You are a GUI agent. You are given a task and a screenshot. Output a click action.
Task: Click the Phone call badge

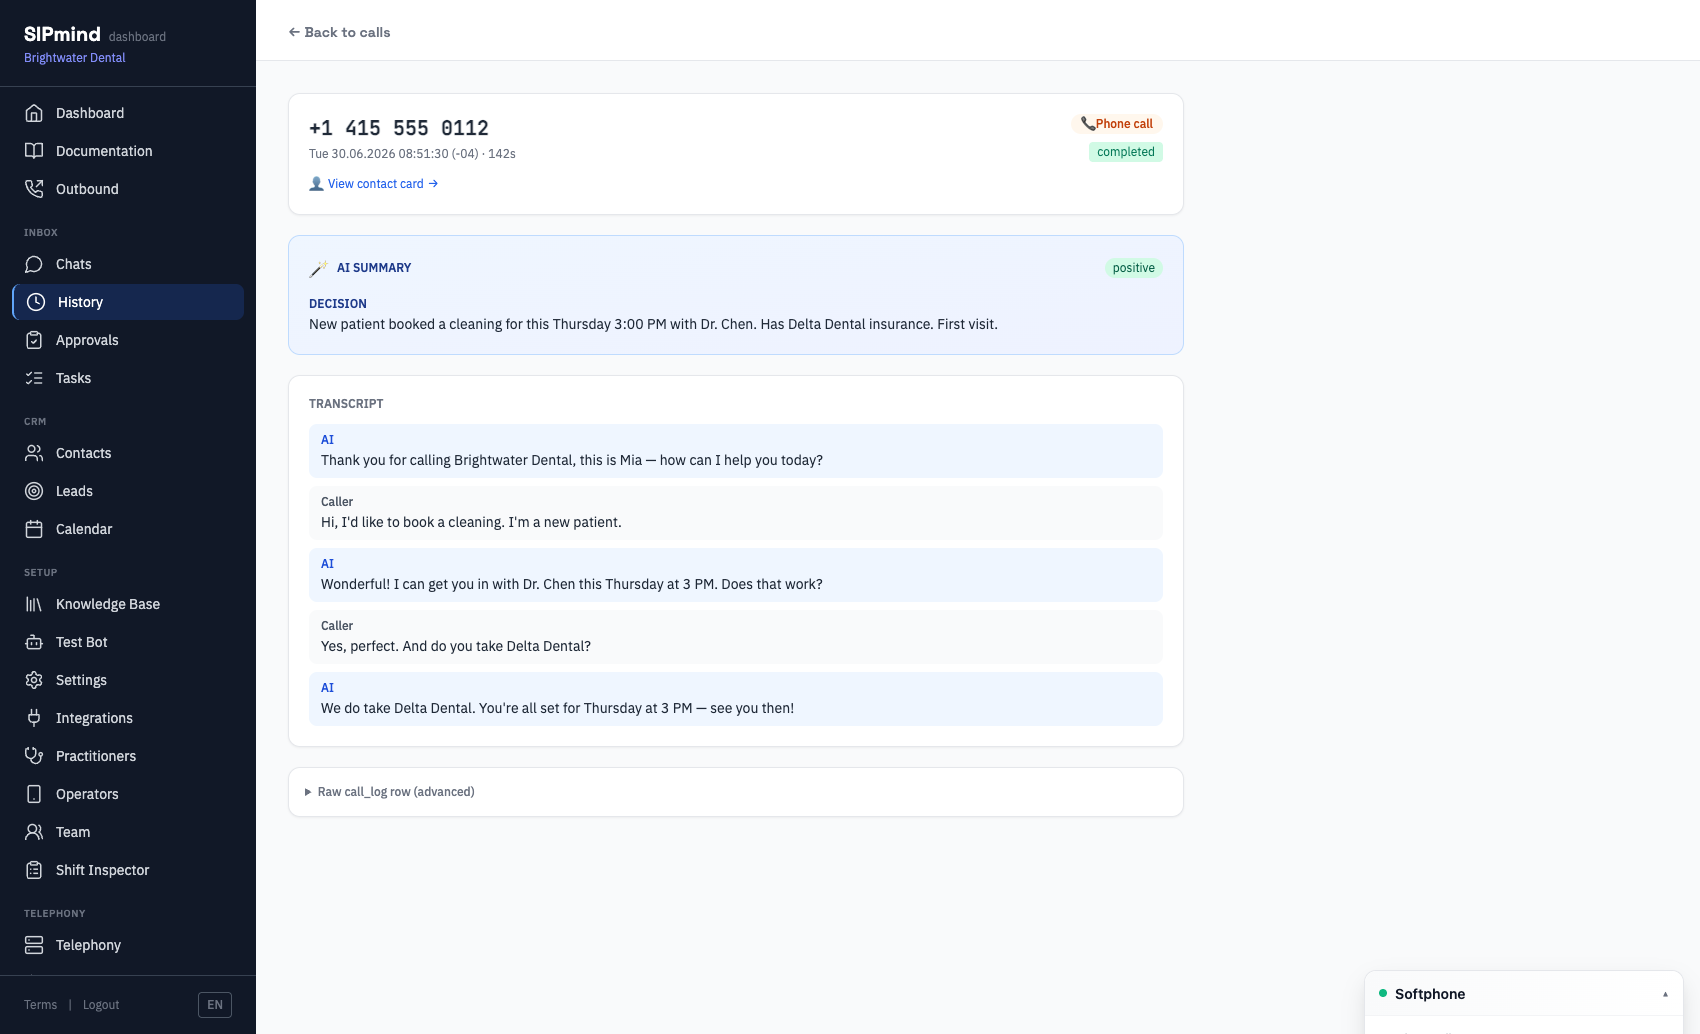click(1117, 124)
